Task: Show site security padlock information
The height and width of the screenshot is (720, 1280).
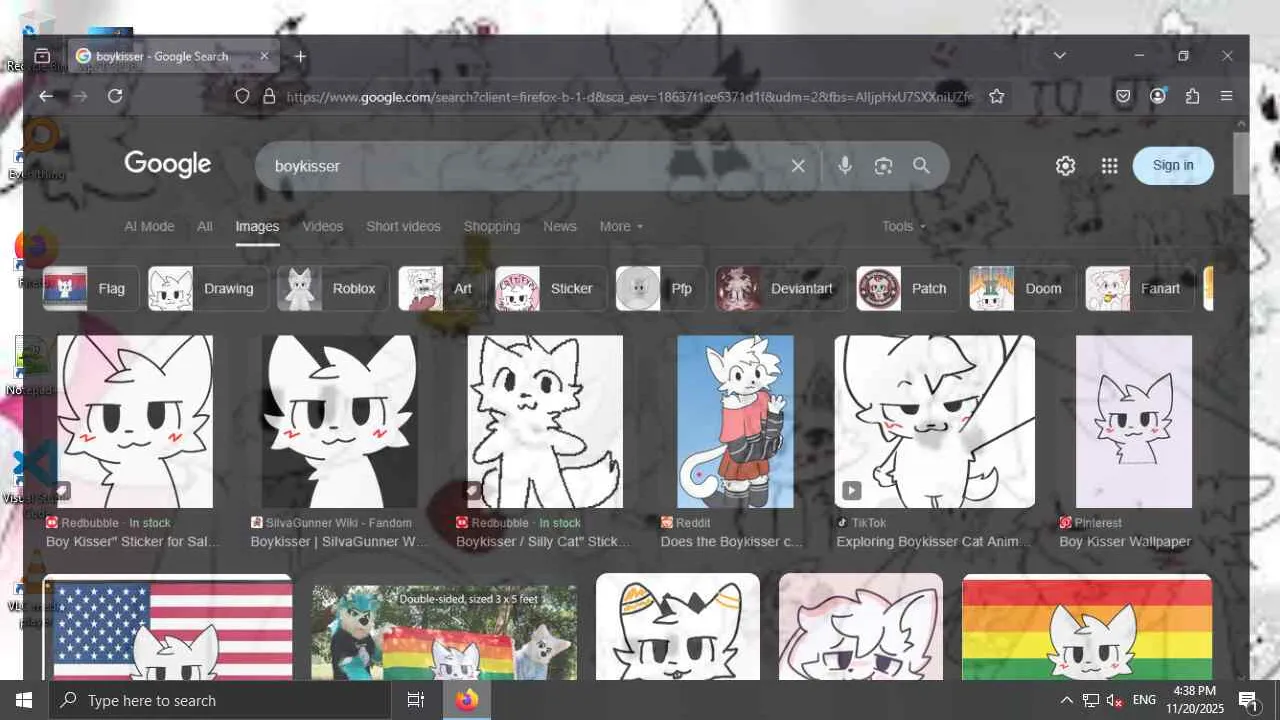Action: (x=268, y=96)
